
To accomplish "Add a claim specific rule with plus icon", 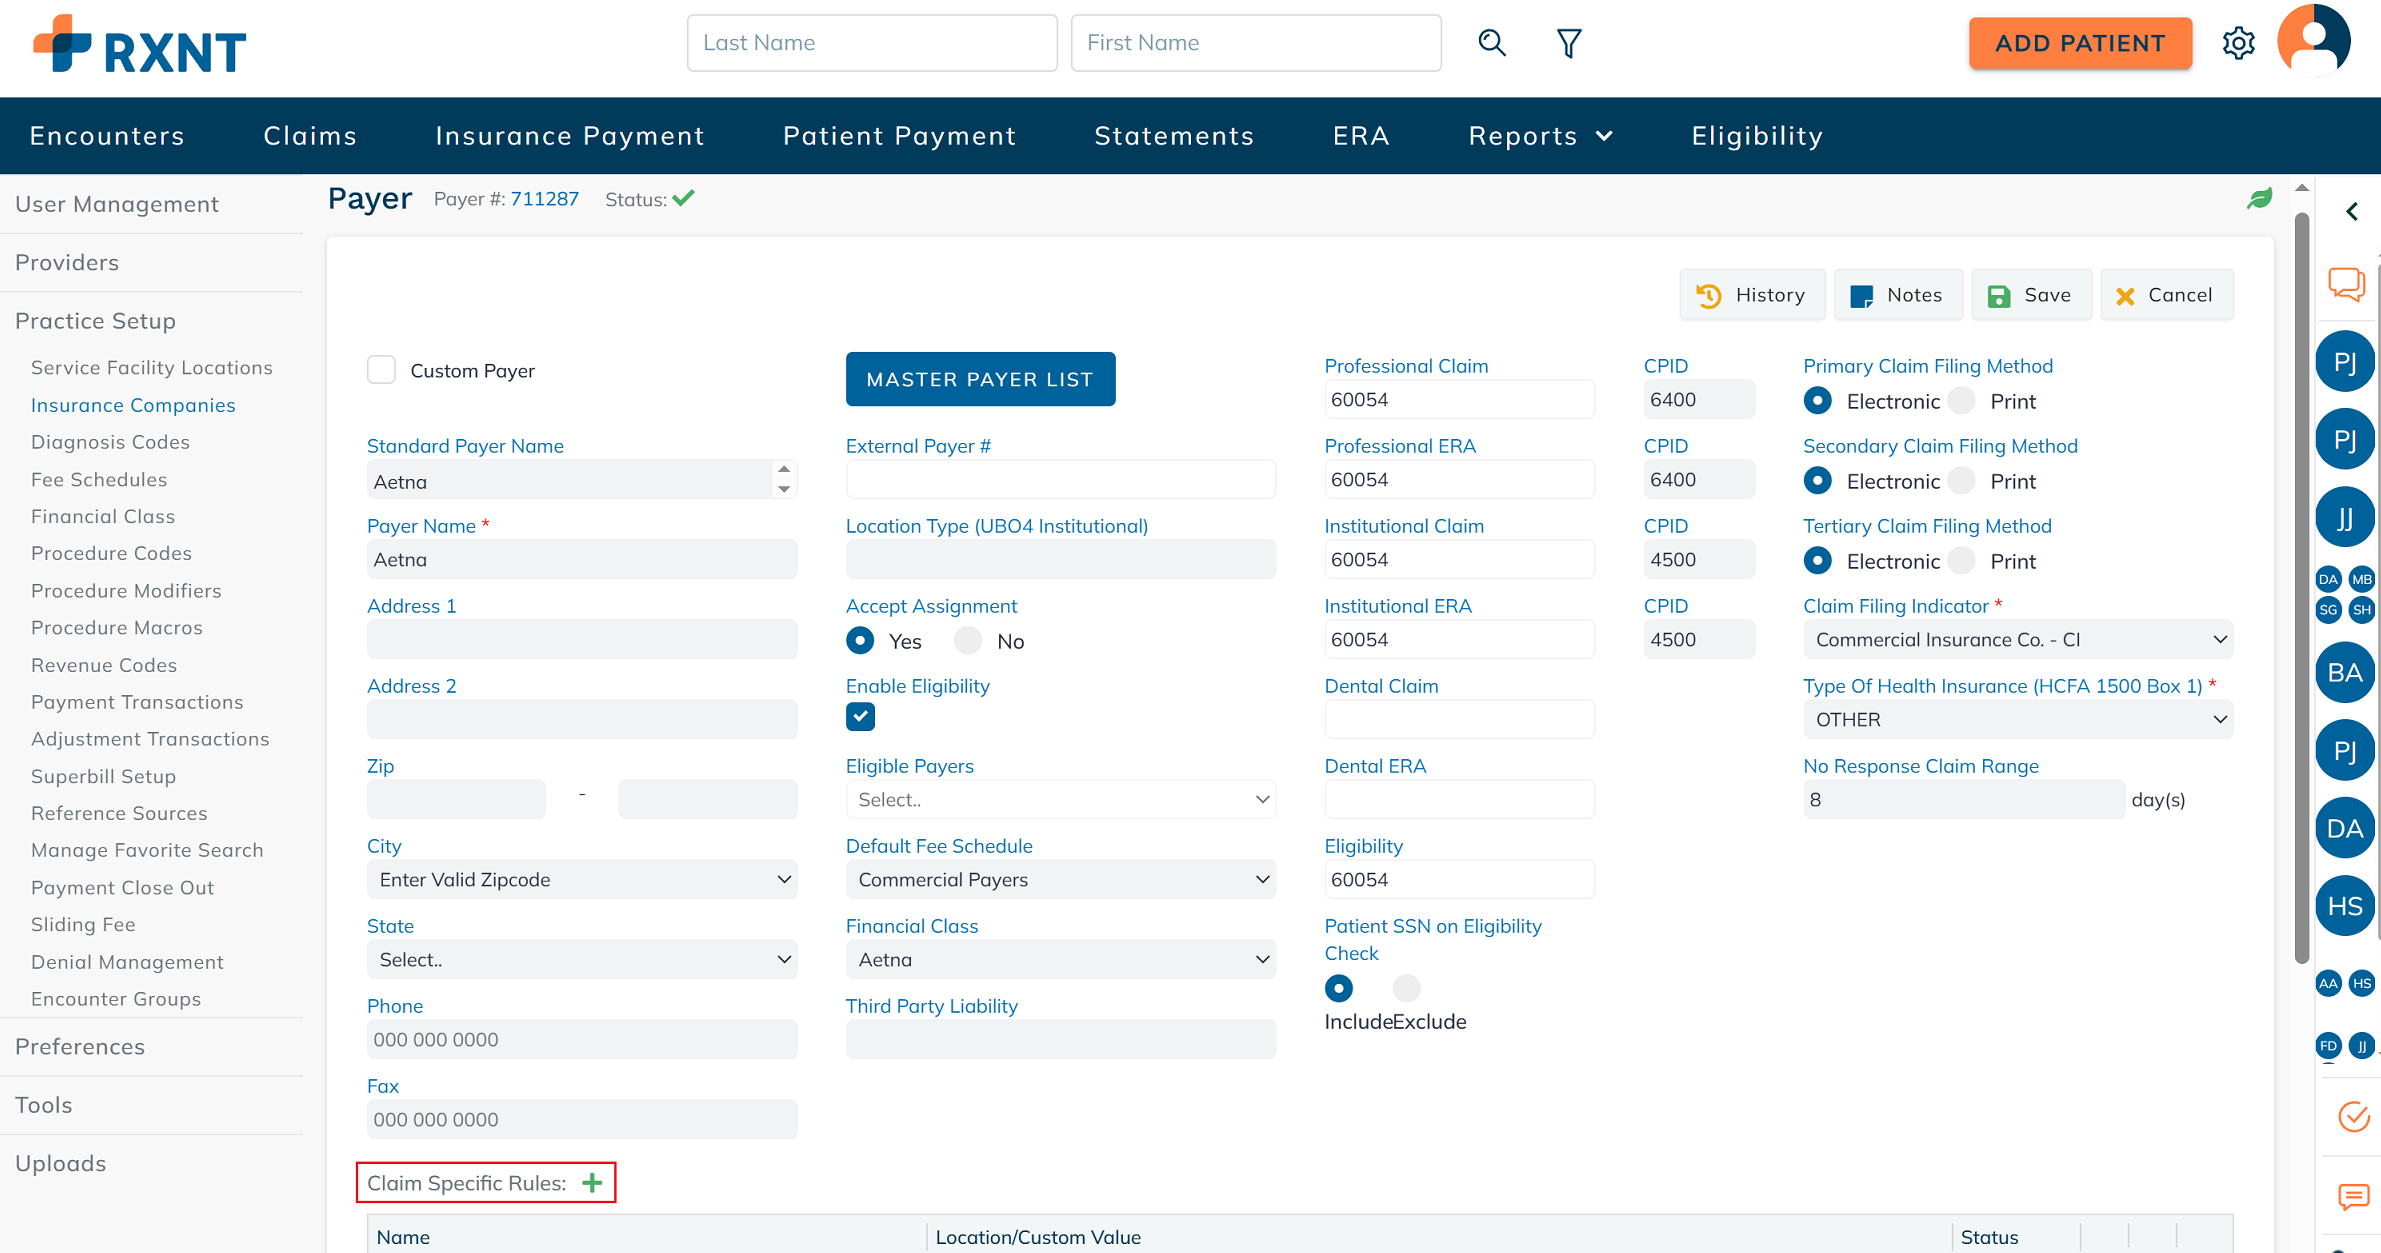I will [x=592, y=1183].
